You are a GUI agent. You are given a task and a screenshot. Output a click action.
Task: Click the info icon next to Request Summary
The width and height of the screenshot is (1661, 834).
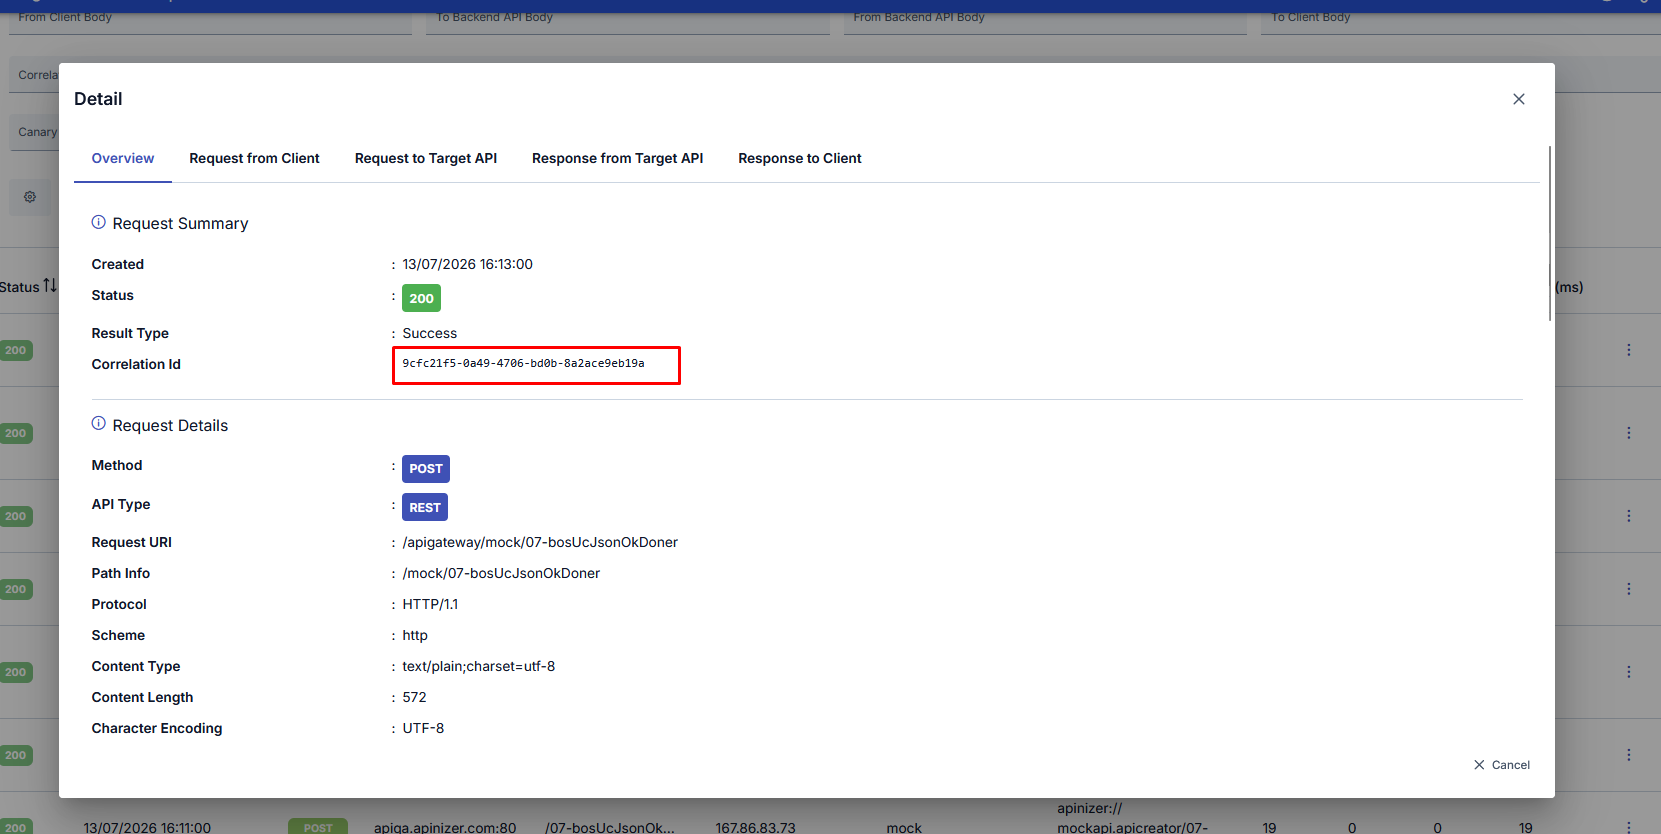click(x=98, y=222)
